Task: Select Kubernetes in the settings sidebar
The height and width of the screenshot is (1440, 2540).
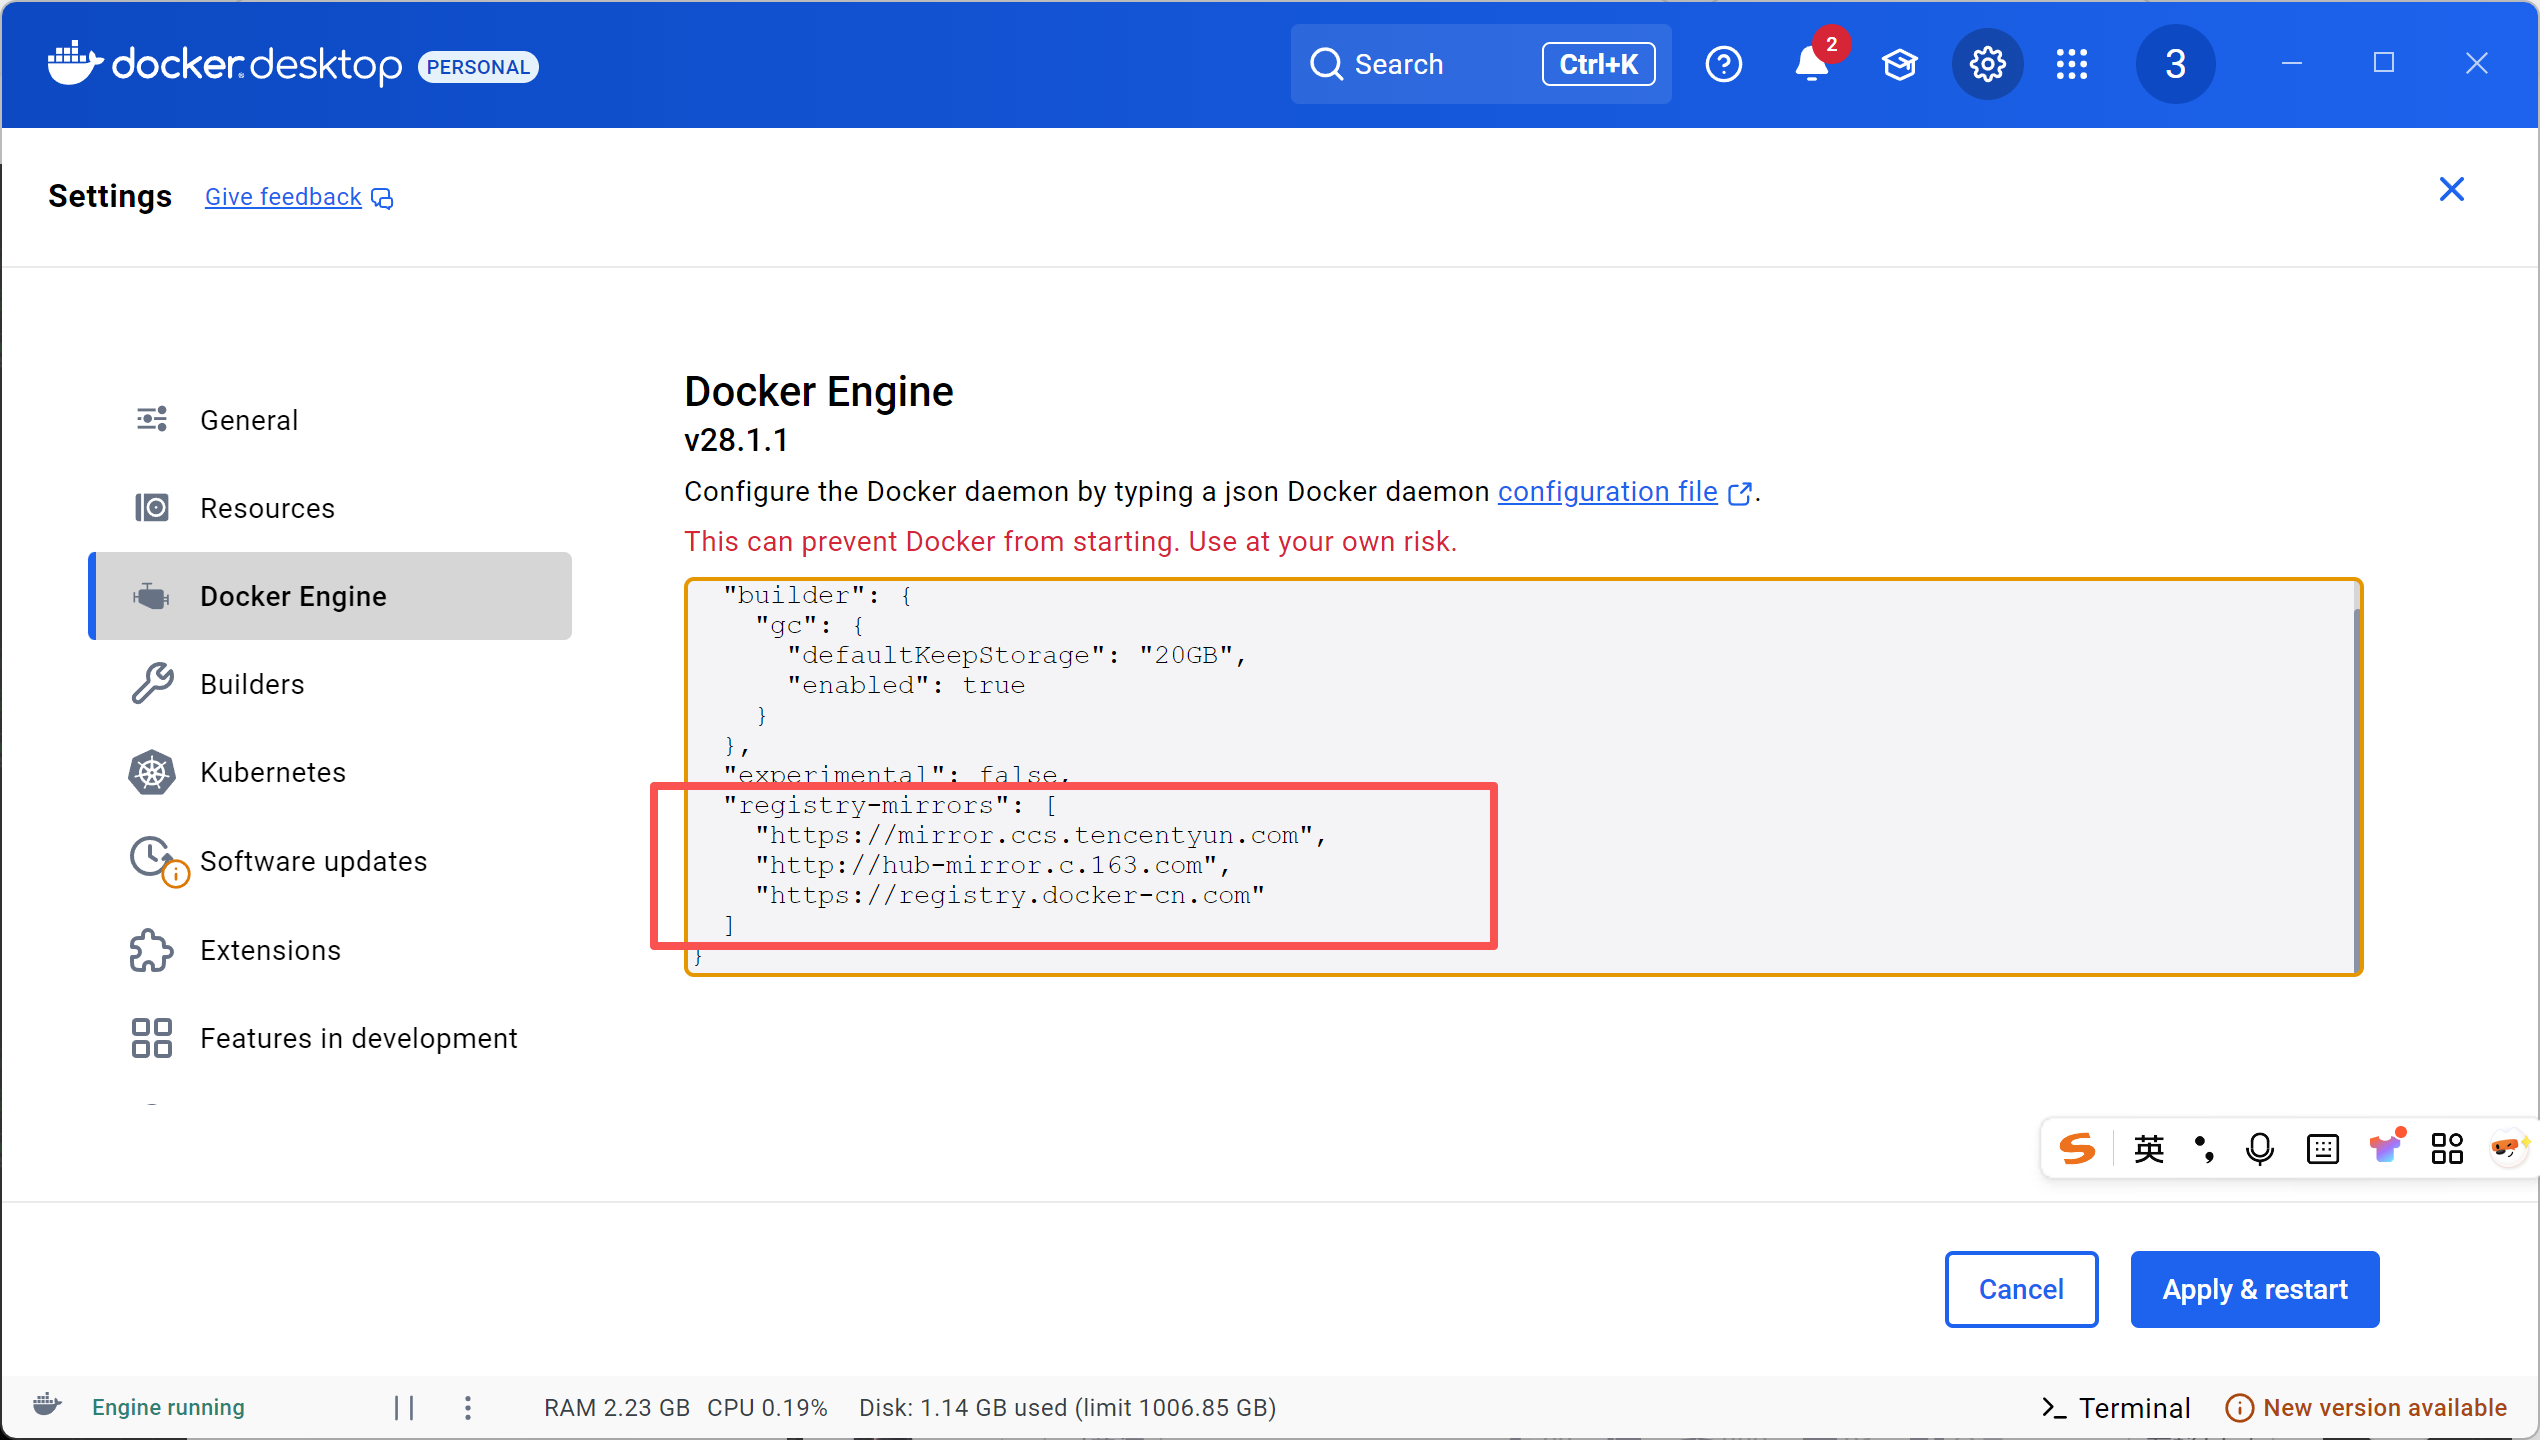Action: point(273,772)
